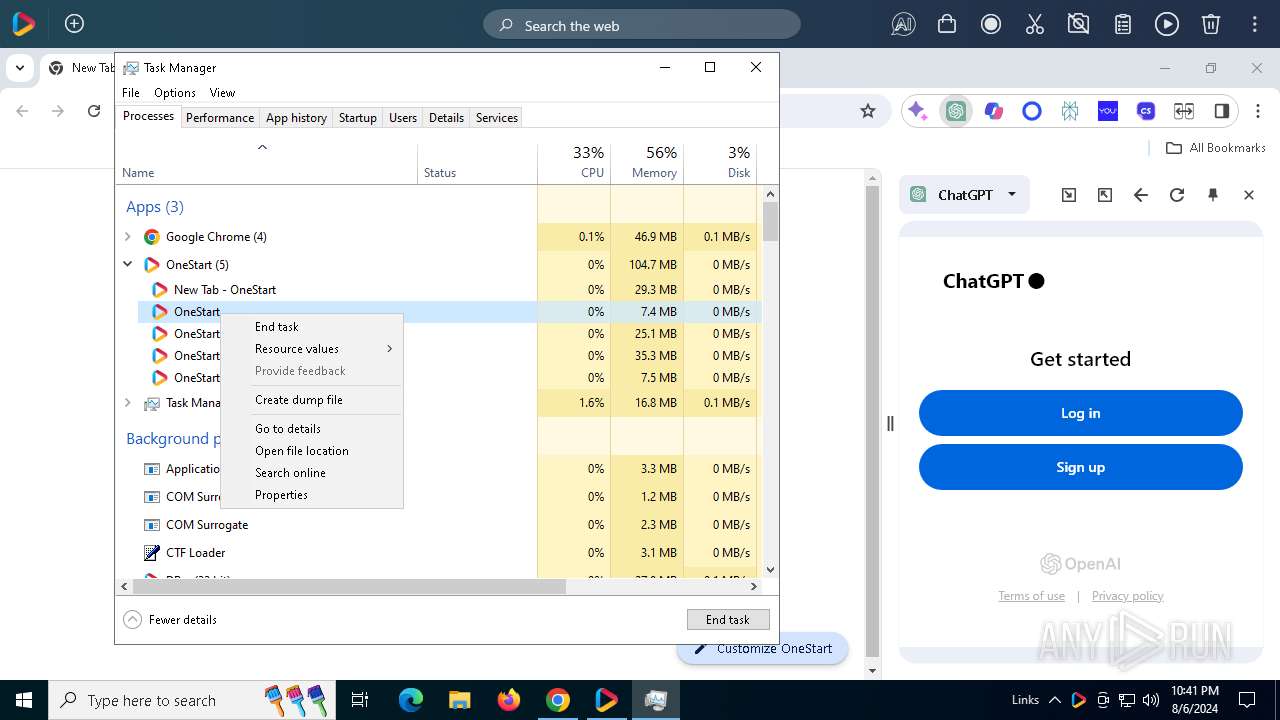This screenshot has width=1280, height=720.
Task: Open the ChatGPT assistant selector dropdown
Action: tap(963, 195)
